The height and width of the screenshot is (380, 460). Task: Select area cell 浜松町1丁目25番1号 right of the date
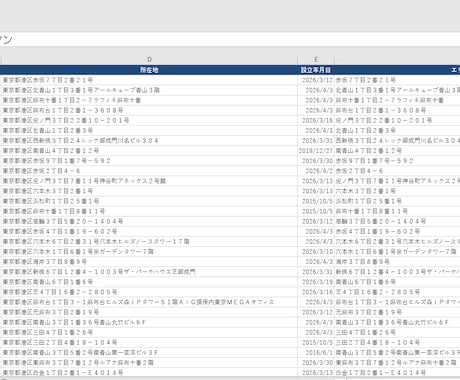tap(397, 201)
